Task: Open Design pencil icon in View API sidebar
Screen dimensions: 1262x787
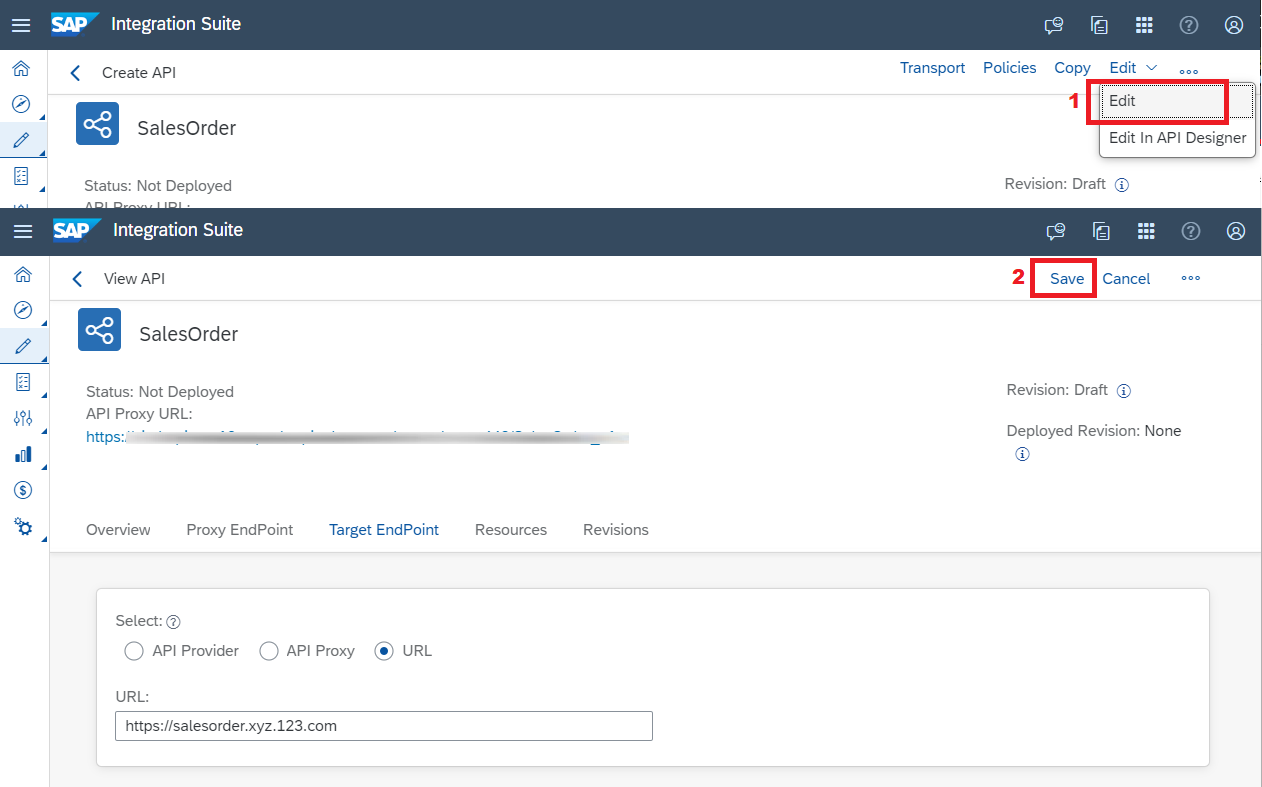Action: point(23,346)
